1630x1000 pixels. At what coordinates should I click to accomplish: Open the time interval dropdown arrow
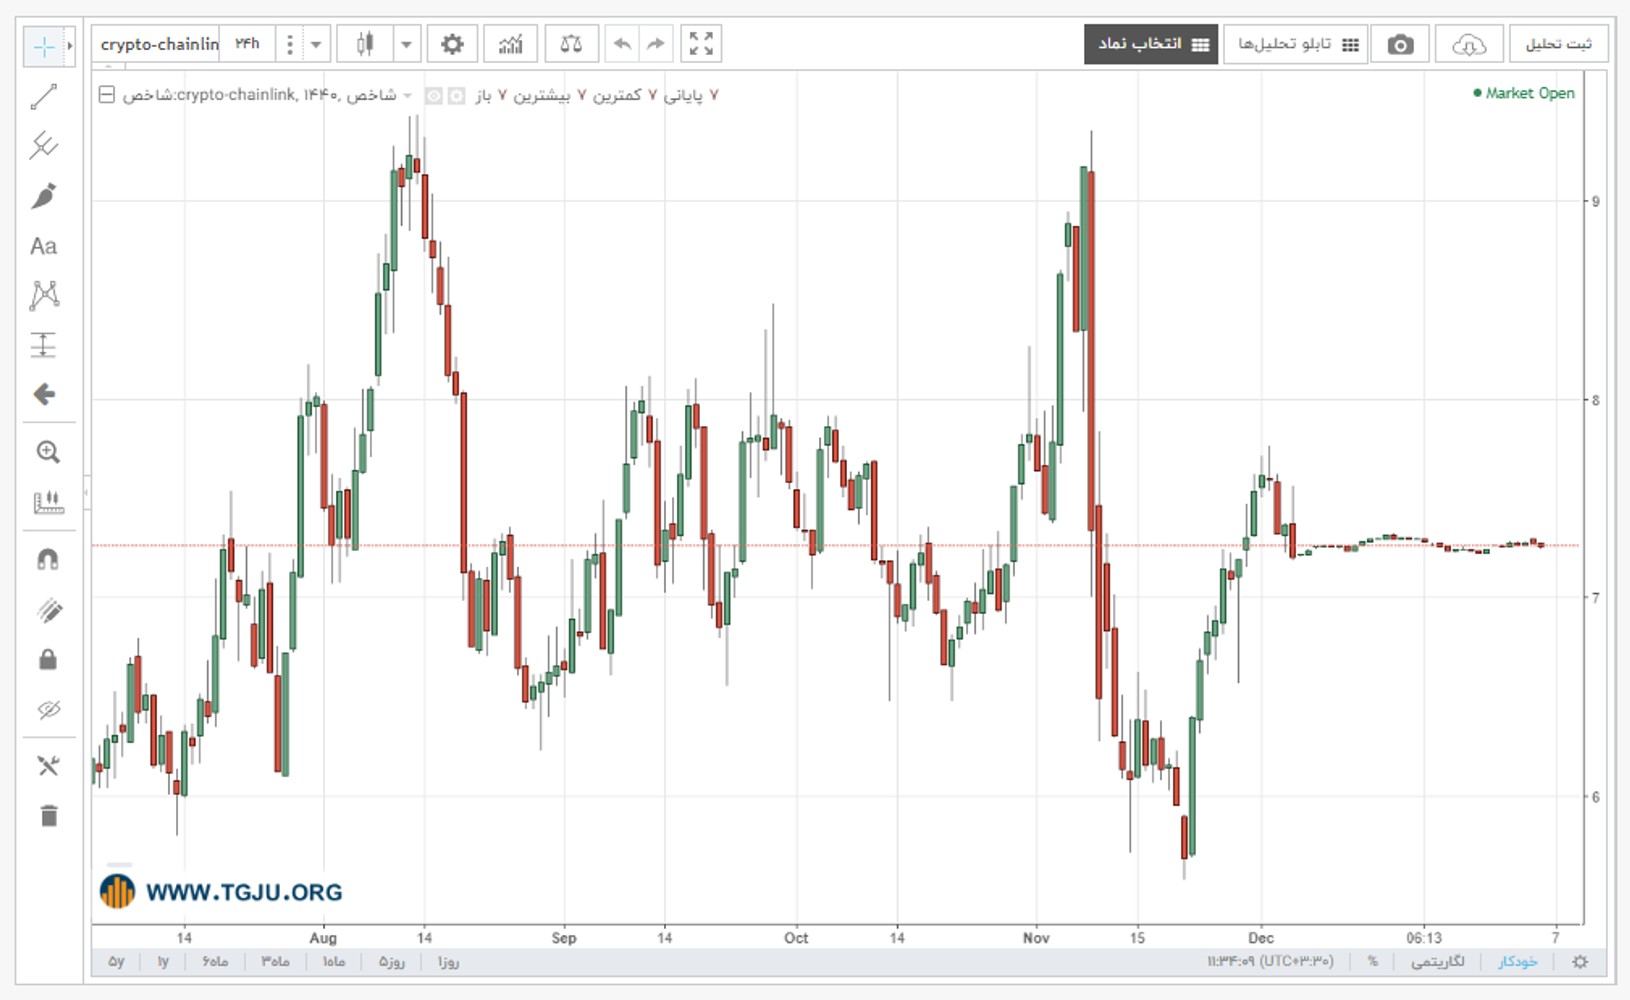[x=316, y=44]
